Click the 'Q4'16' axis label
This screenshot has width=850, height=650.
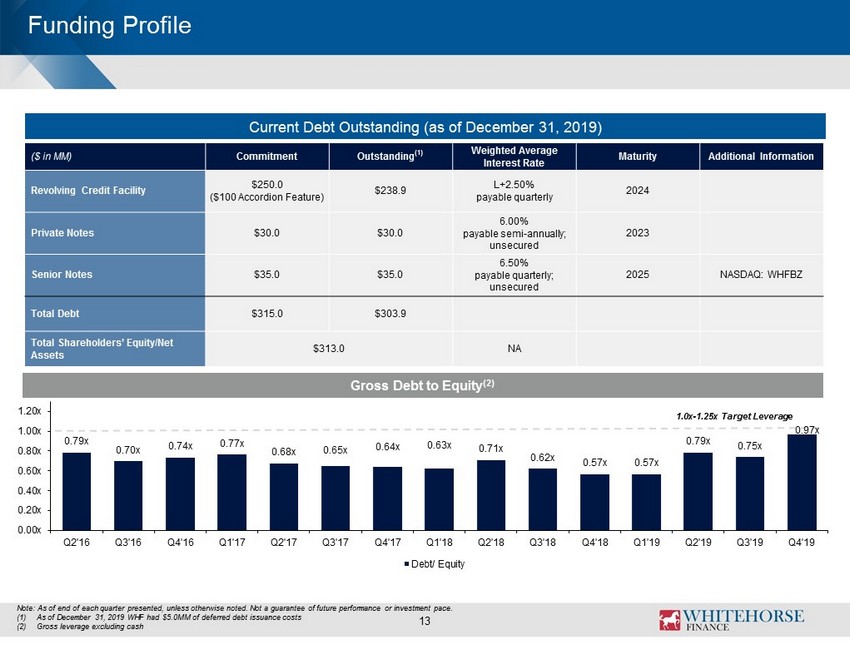click(180, 542)
